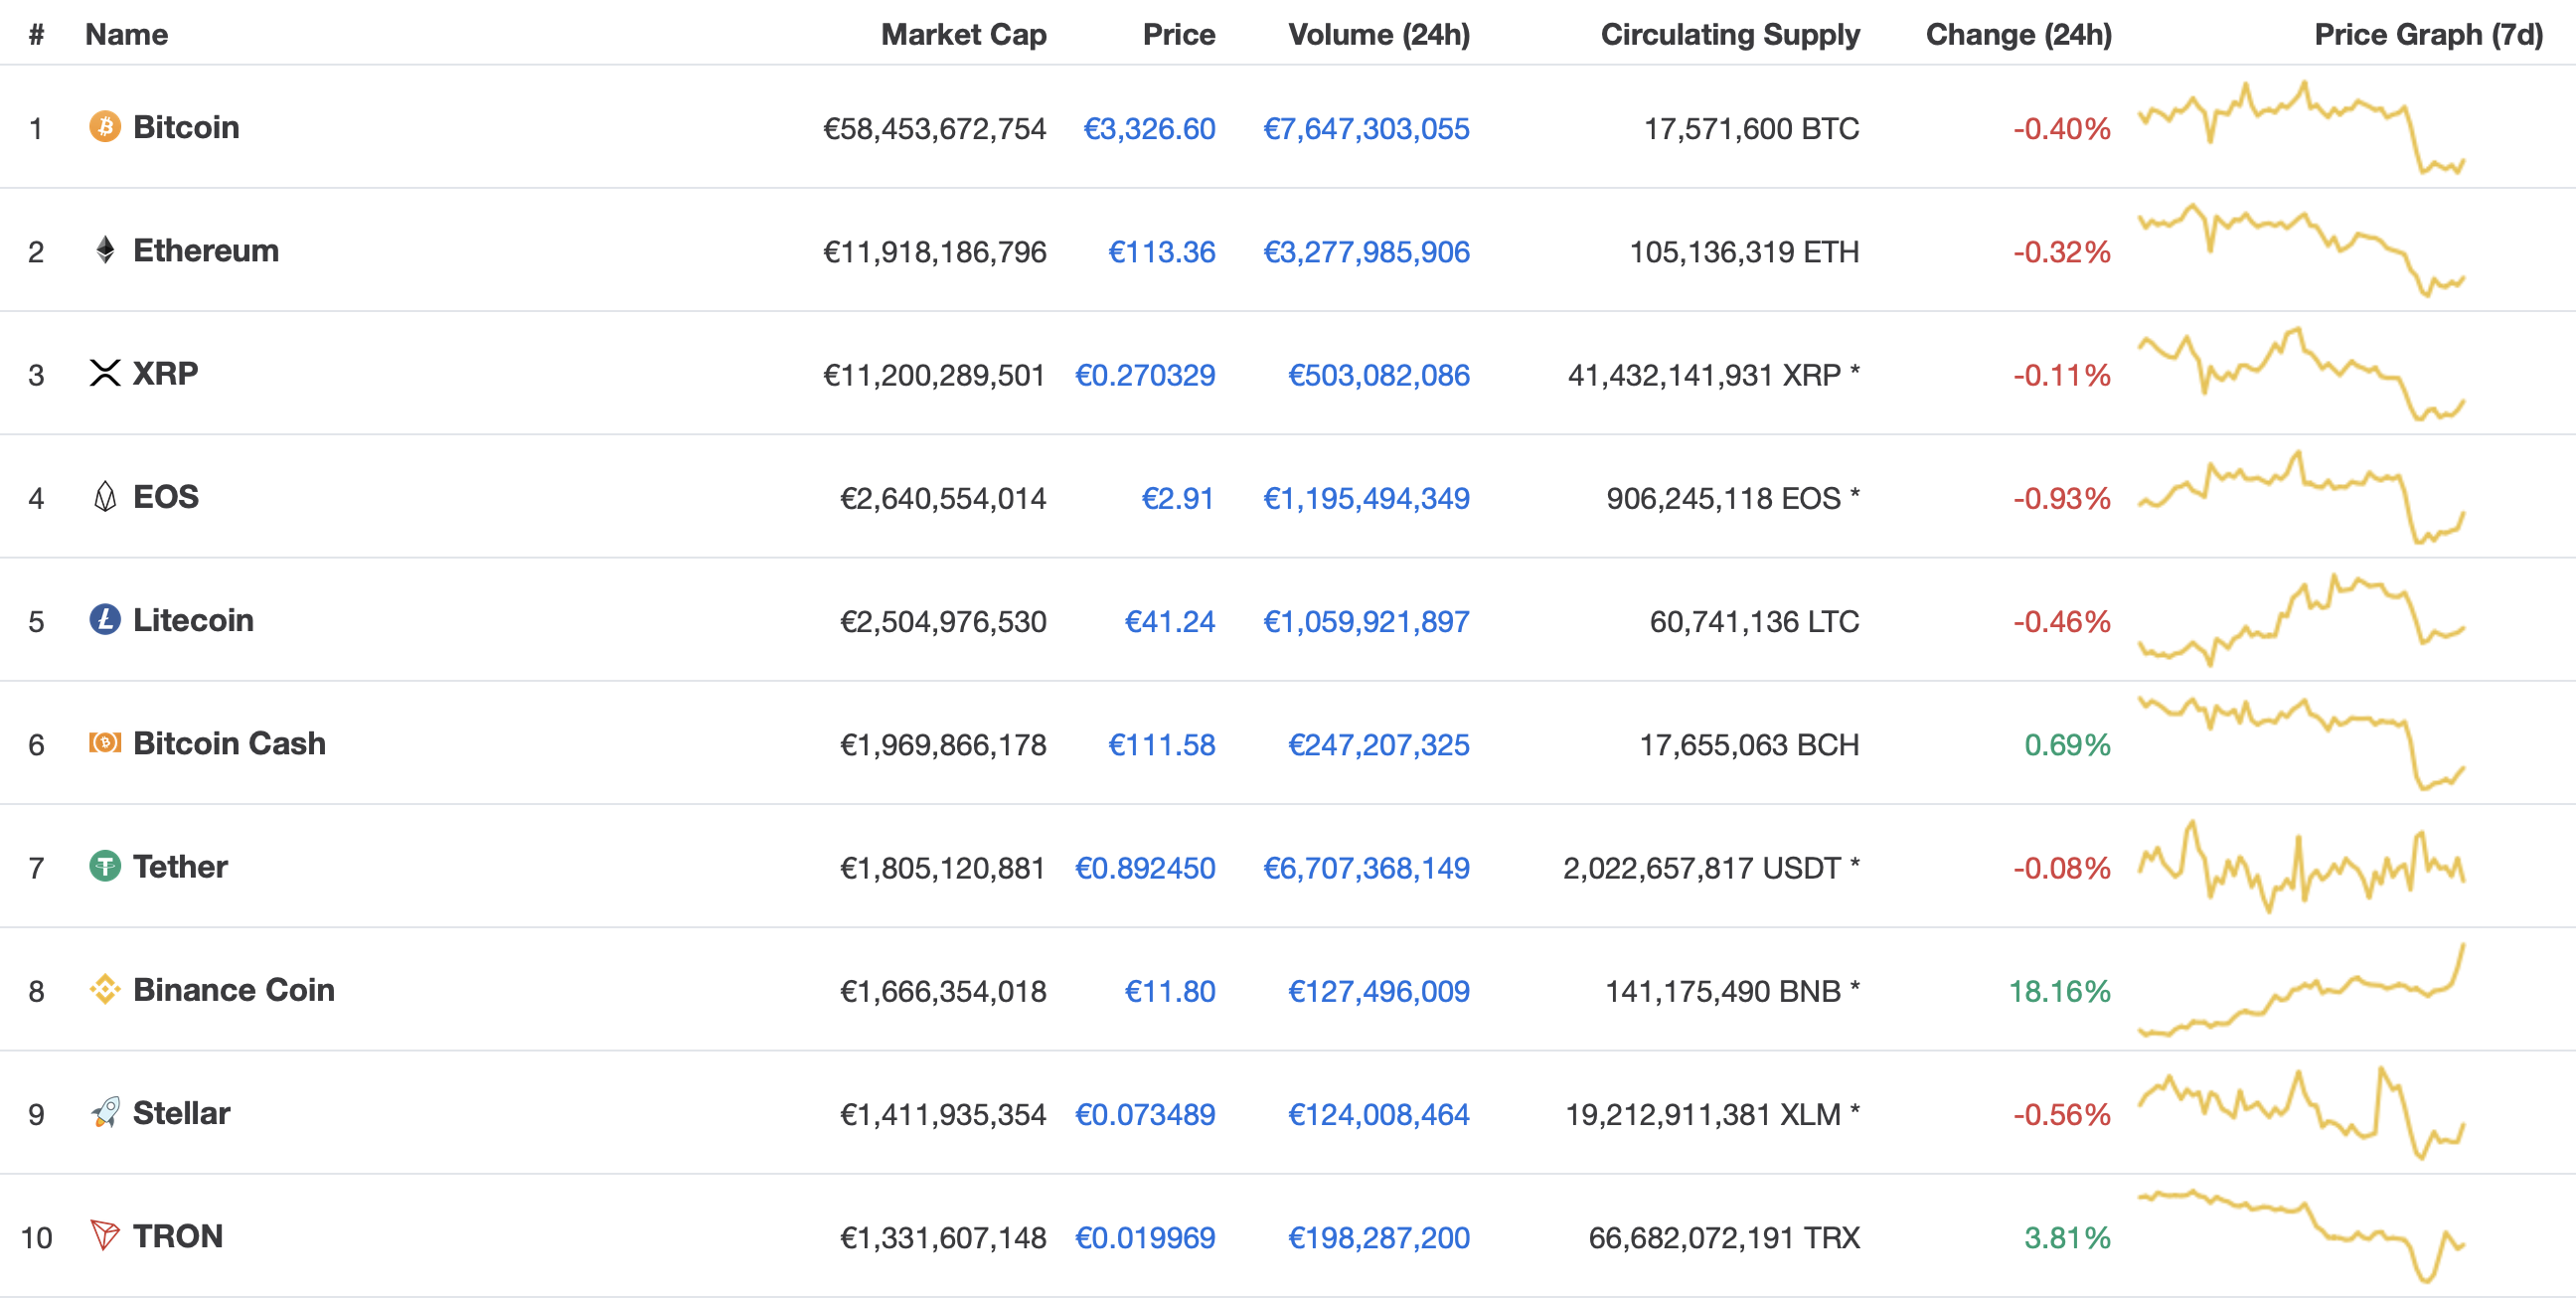Open Tether volume €6,707,368,149
Image resolution: width=2576 pixels, height=1298 pixels.
click(1366, 868)
